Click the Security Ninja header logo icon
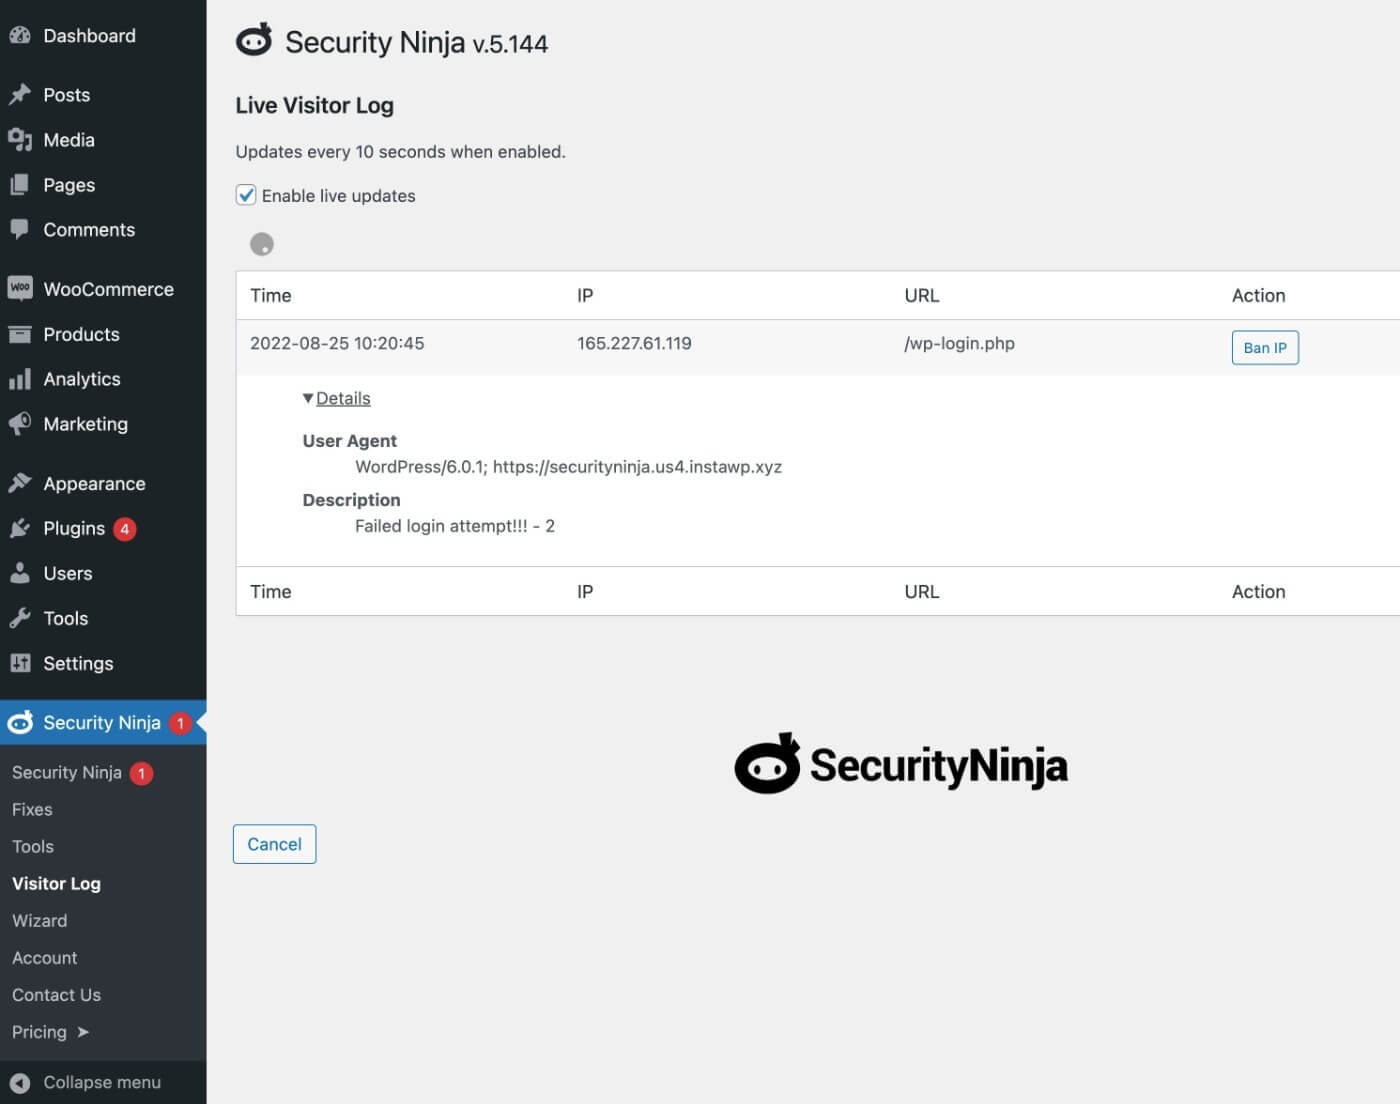1400x1104 pixels. (x=254, y=40)
